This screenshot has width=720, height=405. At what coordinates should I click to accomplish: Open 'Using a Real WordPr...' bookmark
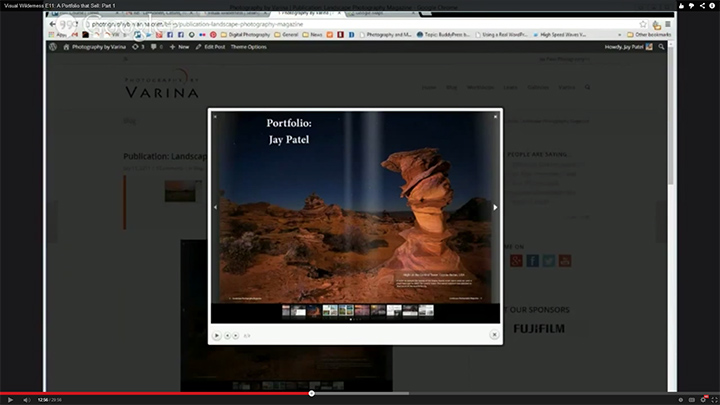point(501,34)
